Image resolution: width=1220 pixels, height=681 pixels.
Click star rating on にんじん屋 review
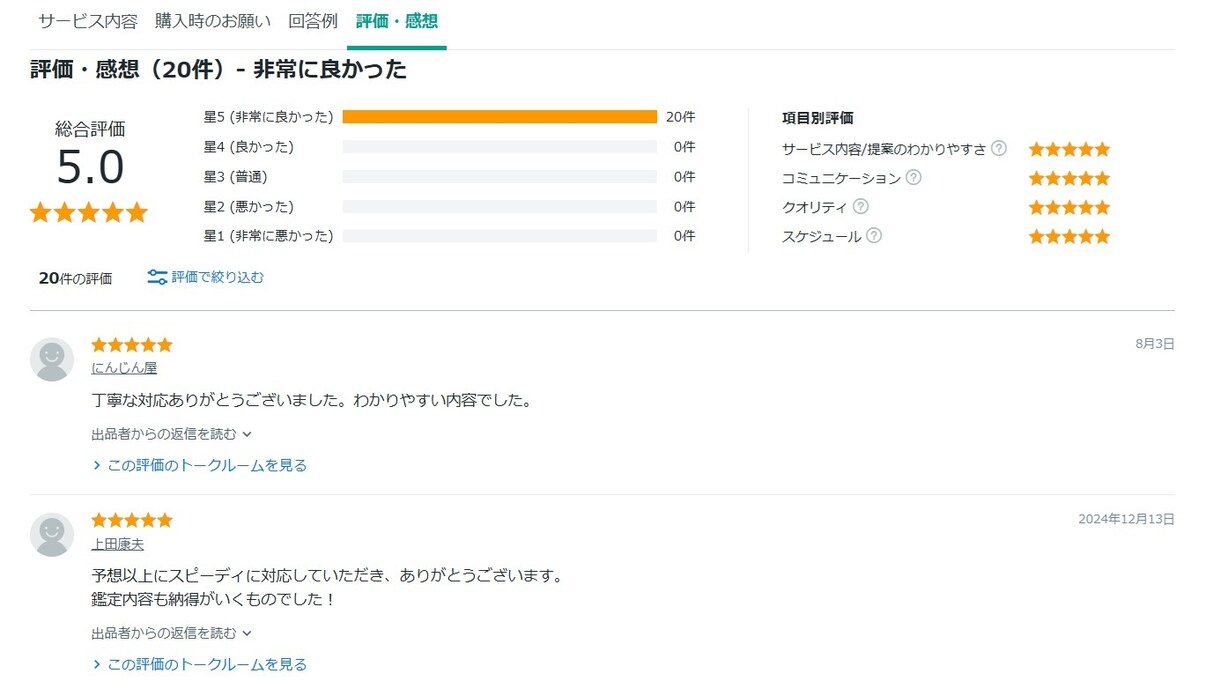point(132,345)
